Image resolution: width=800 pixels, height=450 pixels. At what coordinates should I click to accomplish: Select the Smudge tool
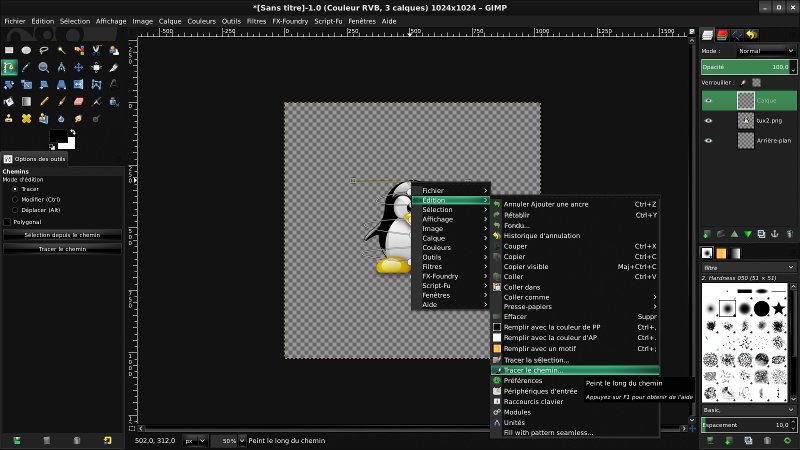79,118
